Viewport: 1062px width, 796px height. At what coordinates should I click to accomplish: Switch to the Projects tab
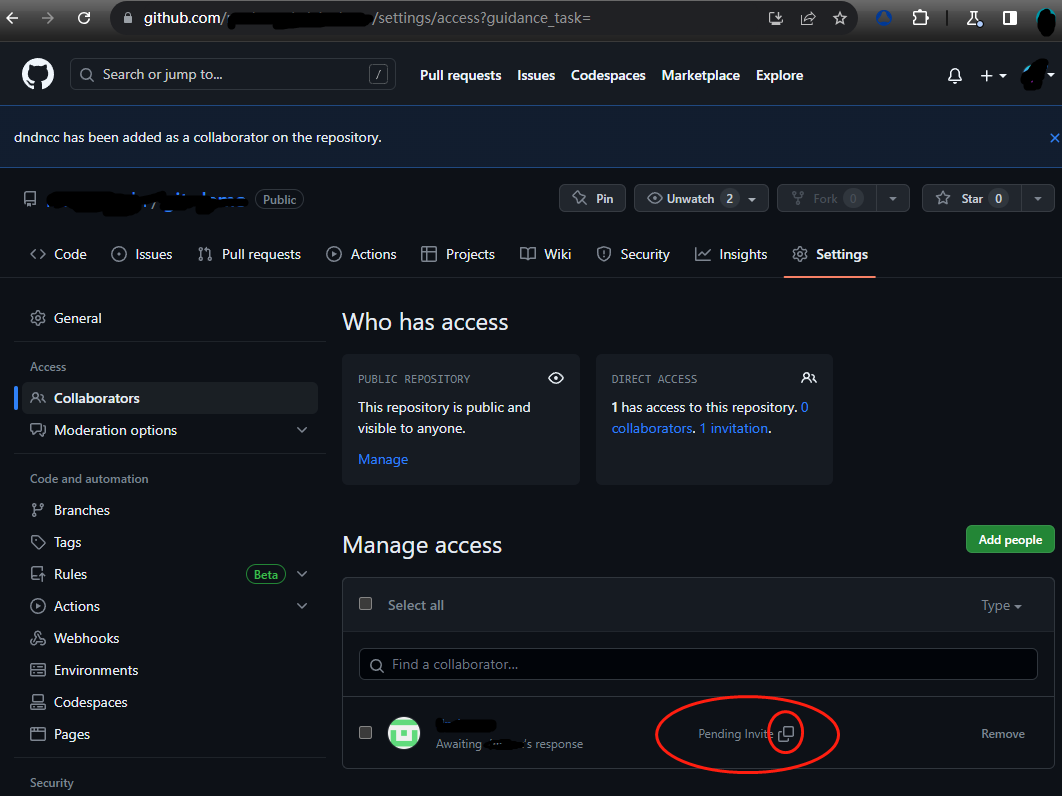pyautogui.click(x=458, y=254)
